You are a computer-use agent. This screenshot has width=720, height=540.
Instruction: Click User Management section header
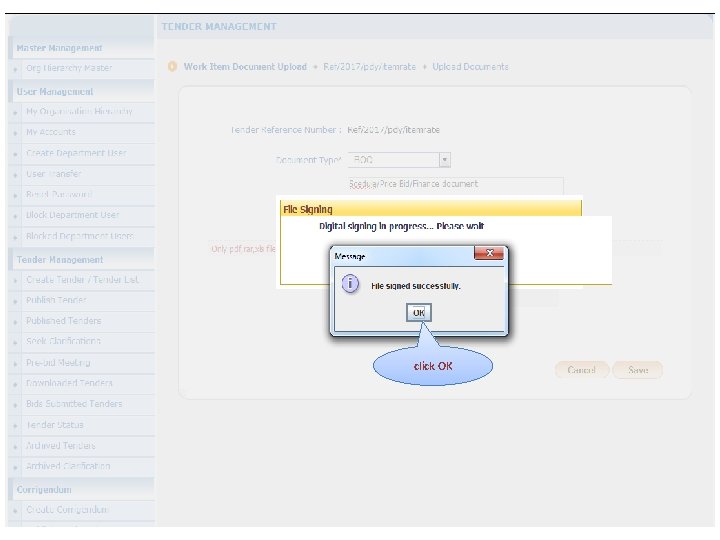[x=55, y=92]
